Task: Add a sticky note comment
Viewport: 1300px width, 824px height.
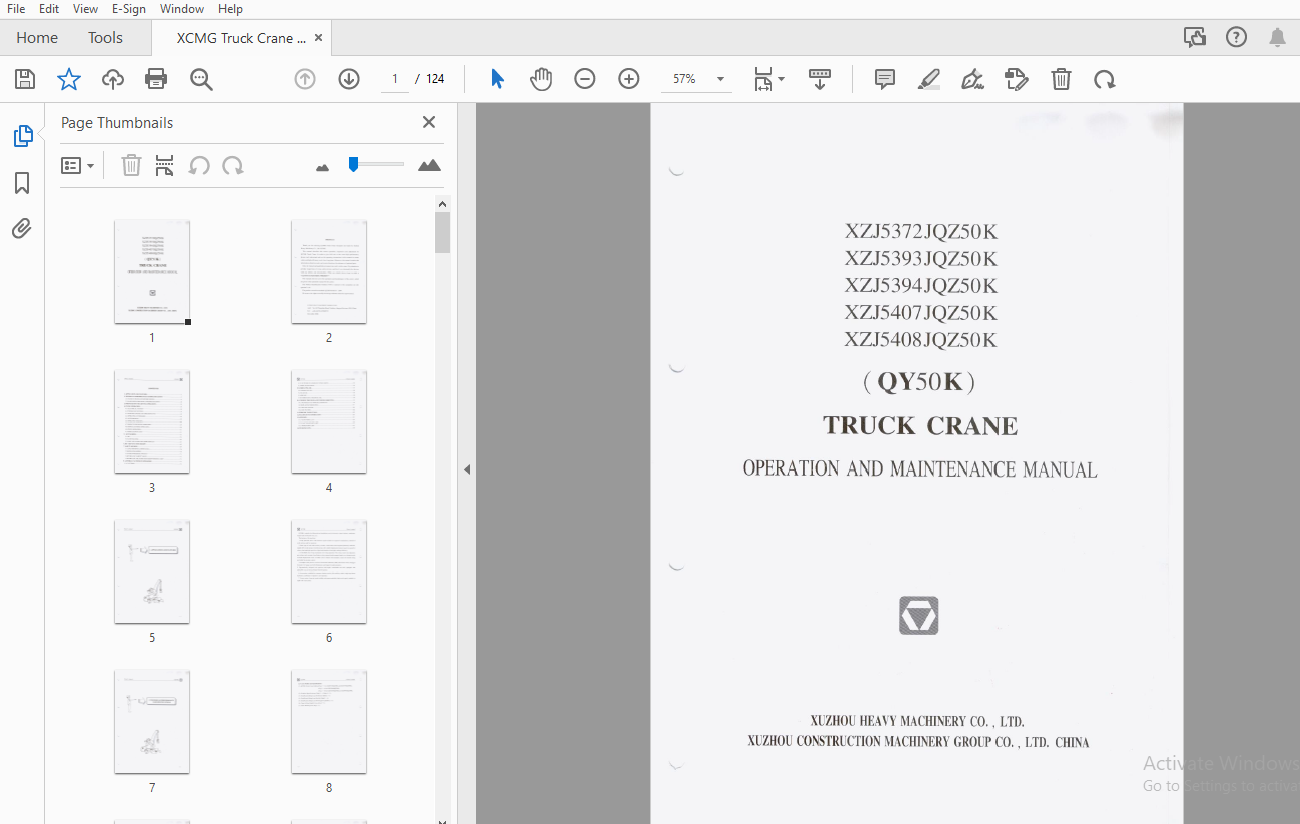Action: click(885, 79)
